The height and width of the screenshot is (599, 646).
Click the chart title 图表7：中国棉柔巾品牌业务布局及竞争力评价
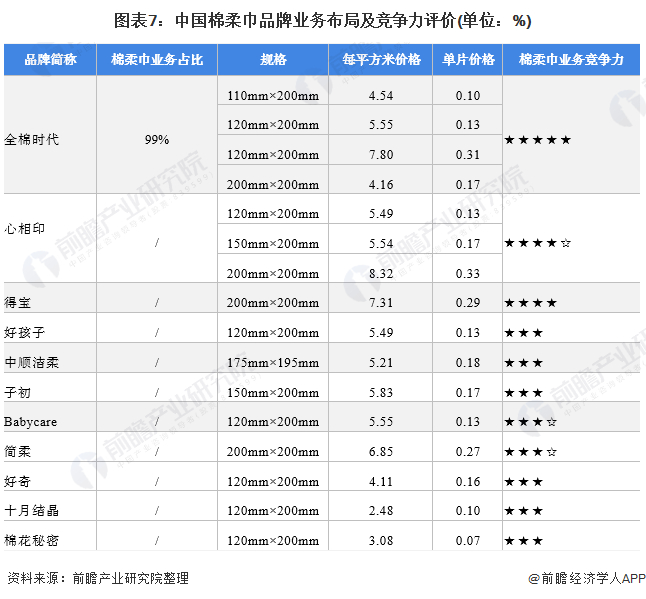(323, 21)
